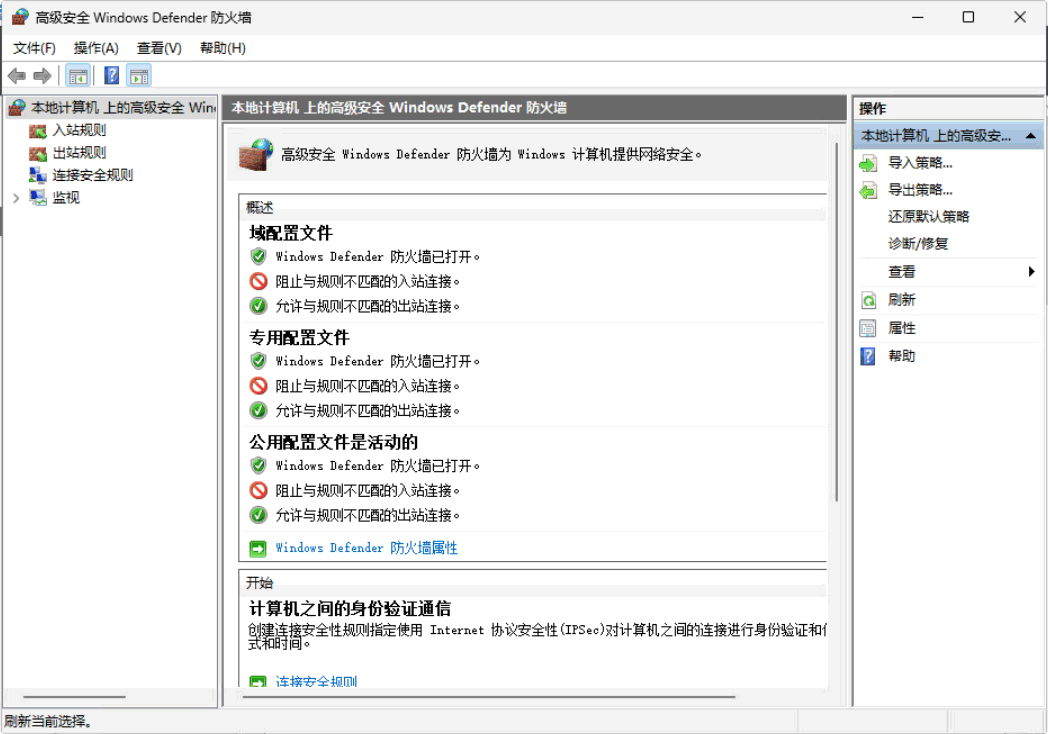Viewport: 1048px width, 734px height.
Task: Click red block icon under 专用配置文件
Action: point(258,386)
